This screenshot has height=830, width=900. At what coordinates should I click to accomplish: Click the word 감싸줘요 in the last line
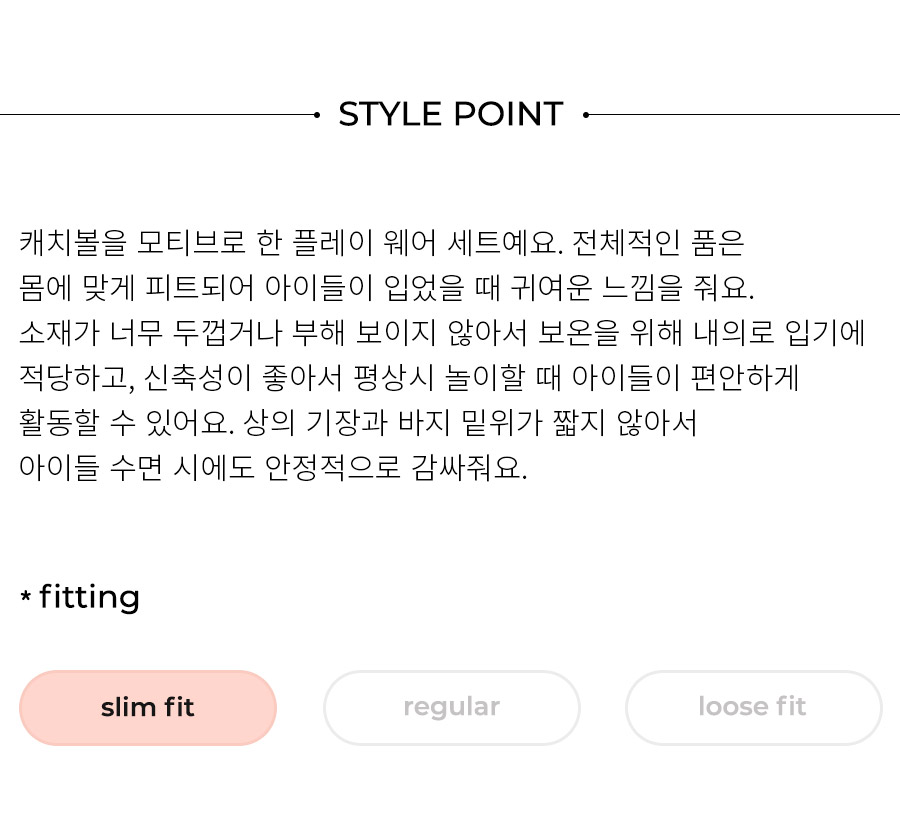click(469, 468)
